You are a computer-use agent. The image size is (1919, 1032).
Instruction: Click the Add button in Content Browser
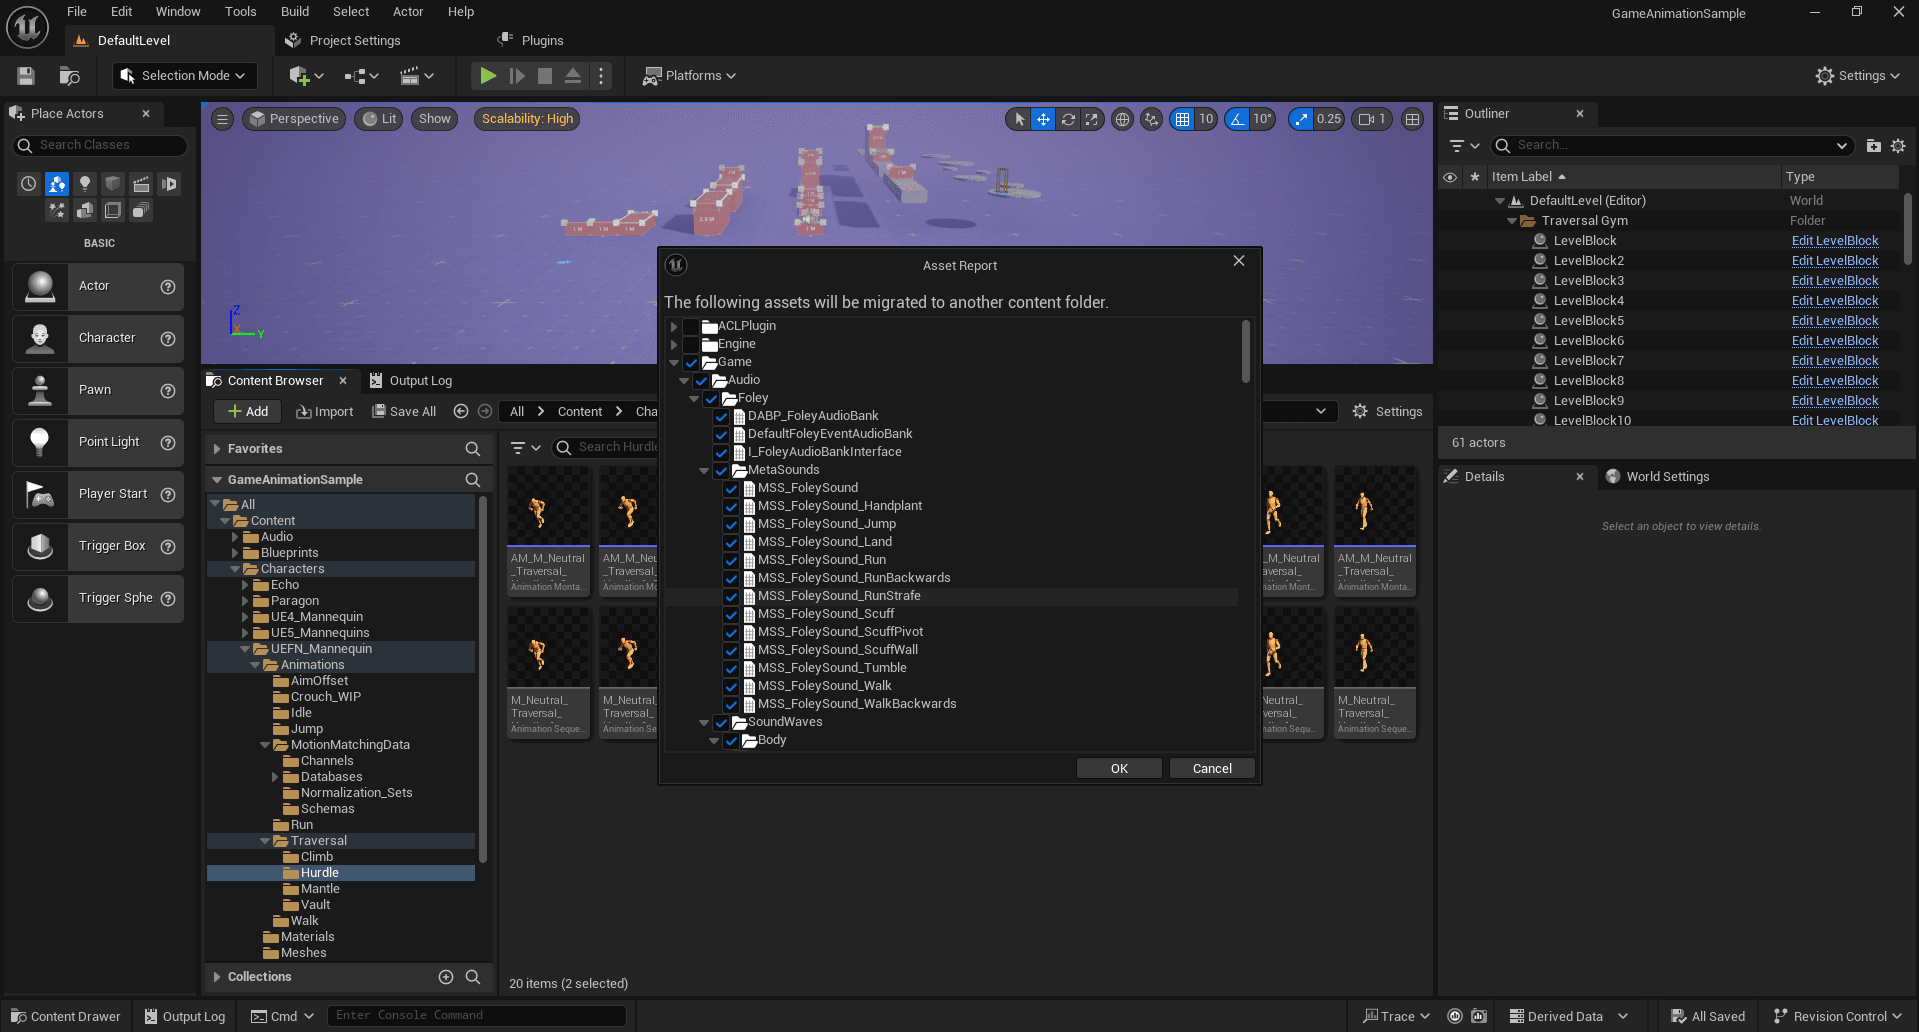(x=248, y=411)
